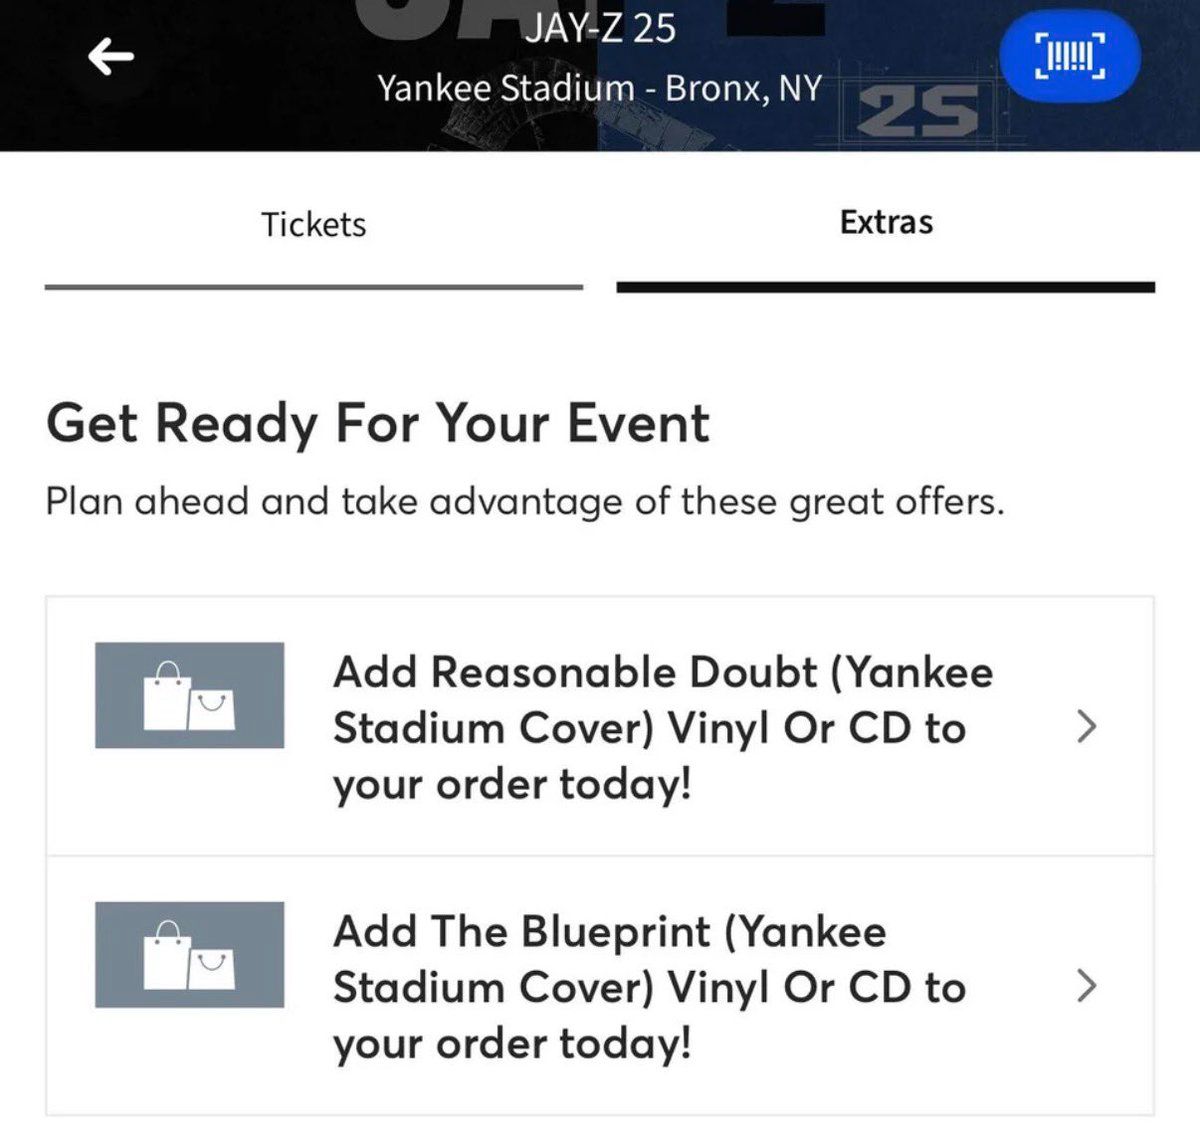Click the small bag in The Blueprint thumbnail

212,968
